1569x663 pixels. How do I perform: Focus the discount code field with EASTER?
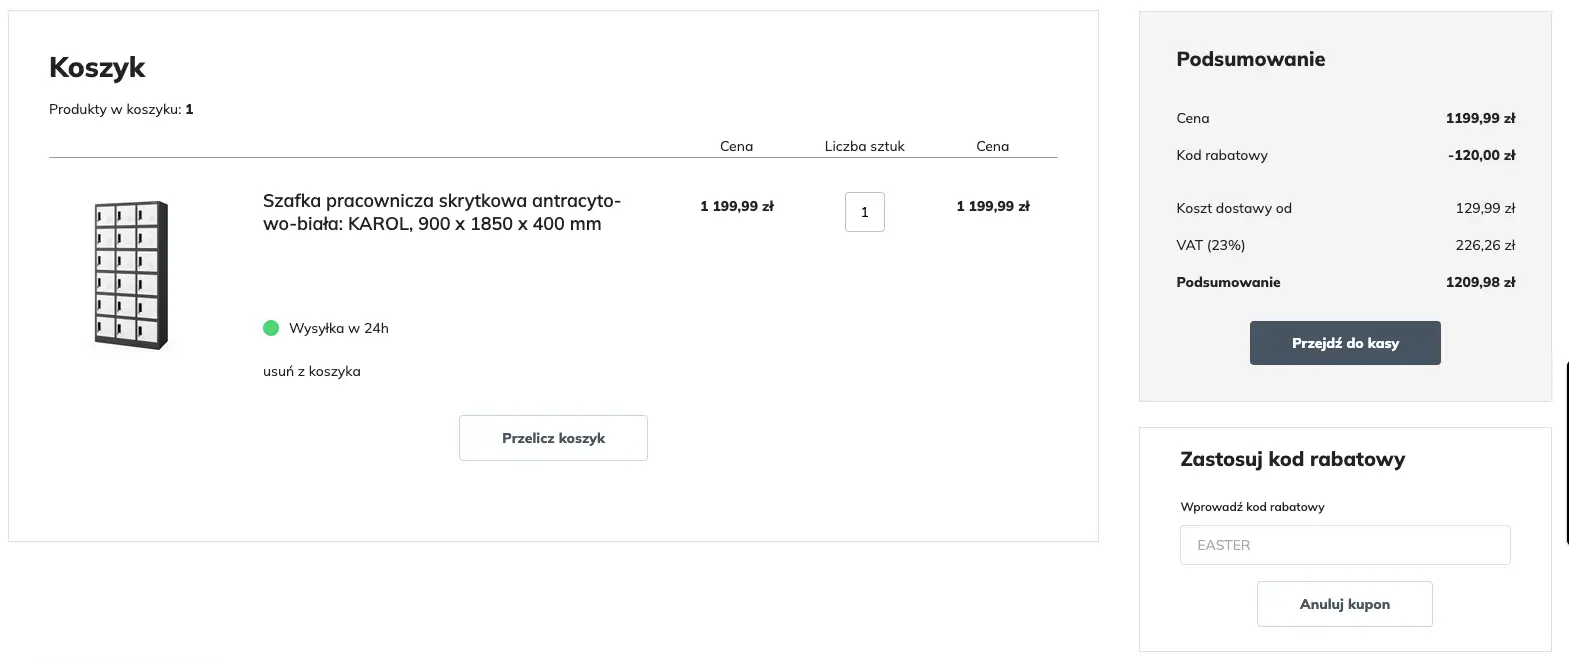(x=1344, y=545)
